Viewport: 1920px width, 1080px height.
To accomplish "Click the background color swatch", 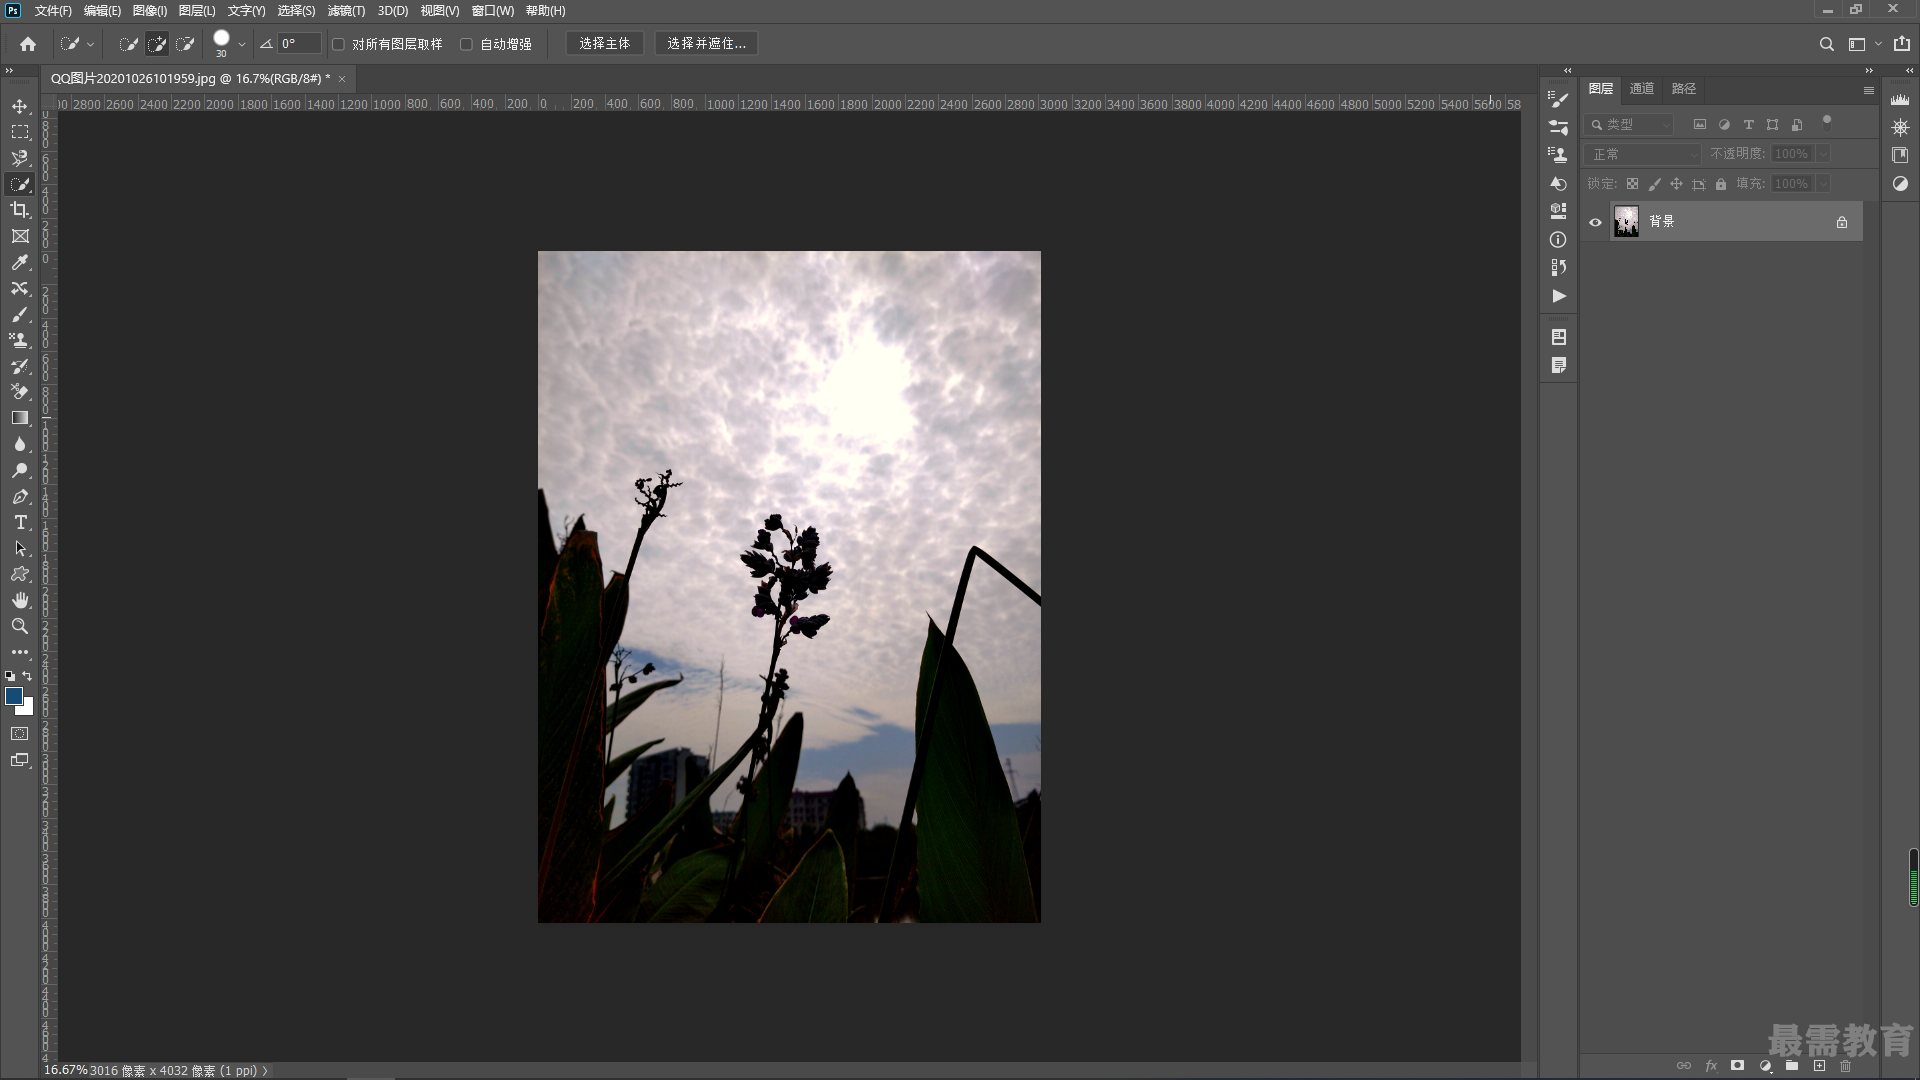I will click(x=28, y=709).
